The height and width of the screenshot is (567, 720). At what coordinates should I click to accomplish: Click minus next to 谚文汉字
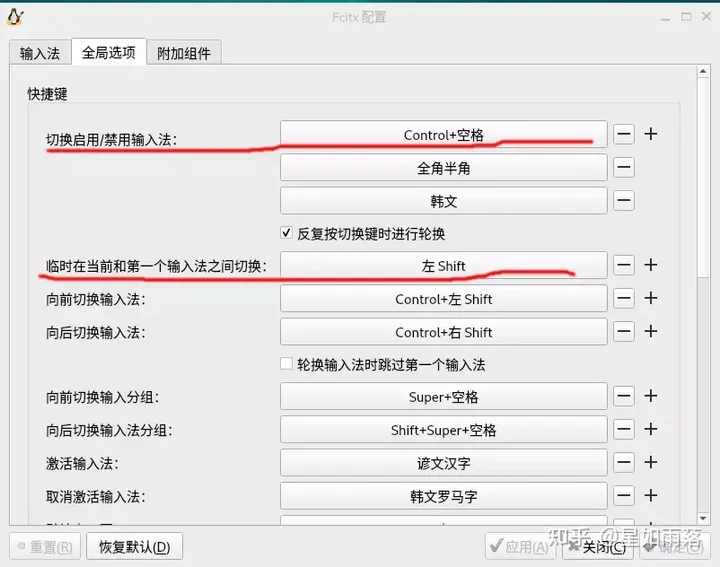624,462
